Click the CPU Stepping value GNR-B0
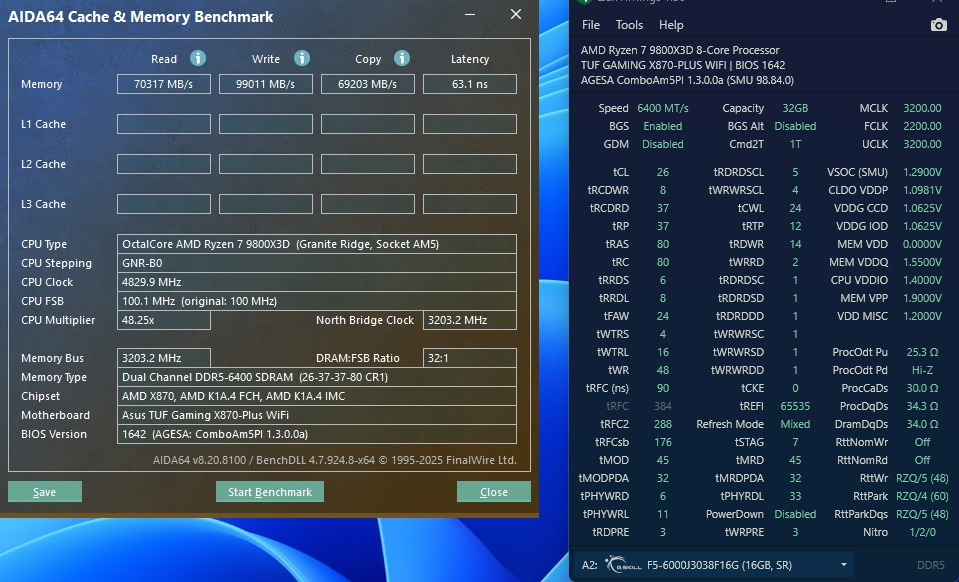The image size is (959, 582). (317, 263)
